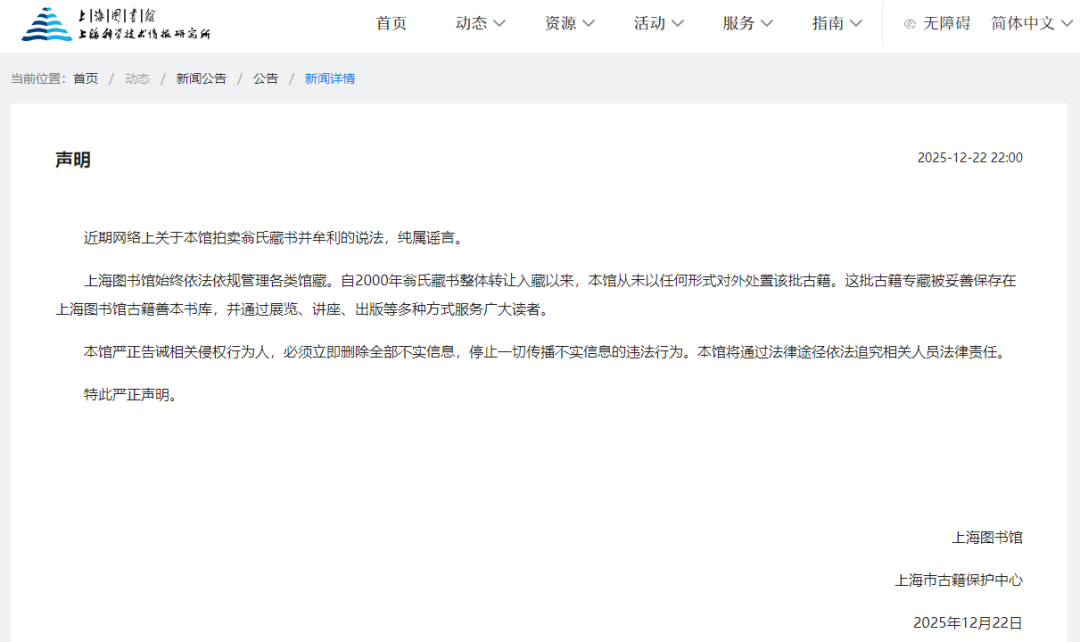1080x642 pixels.
Task: Click the closing date 2025年12月22日
Action: pos(968,623)
